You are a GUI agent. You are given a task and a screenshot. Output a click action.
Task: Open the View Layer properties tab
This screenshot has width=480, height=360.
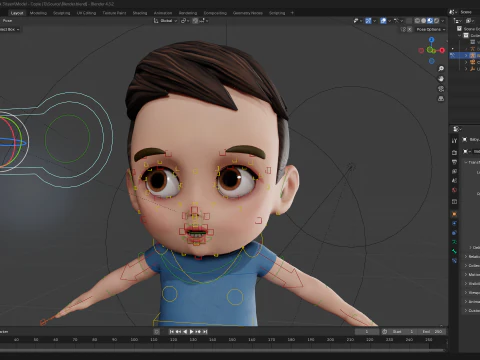[454, 171]
